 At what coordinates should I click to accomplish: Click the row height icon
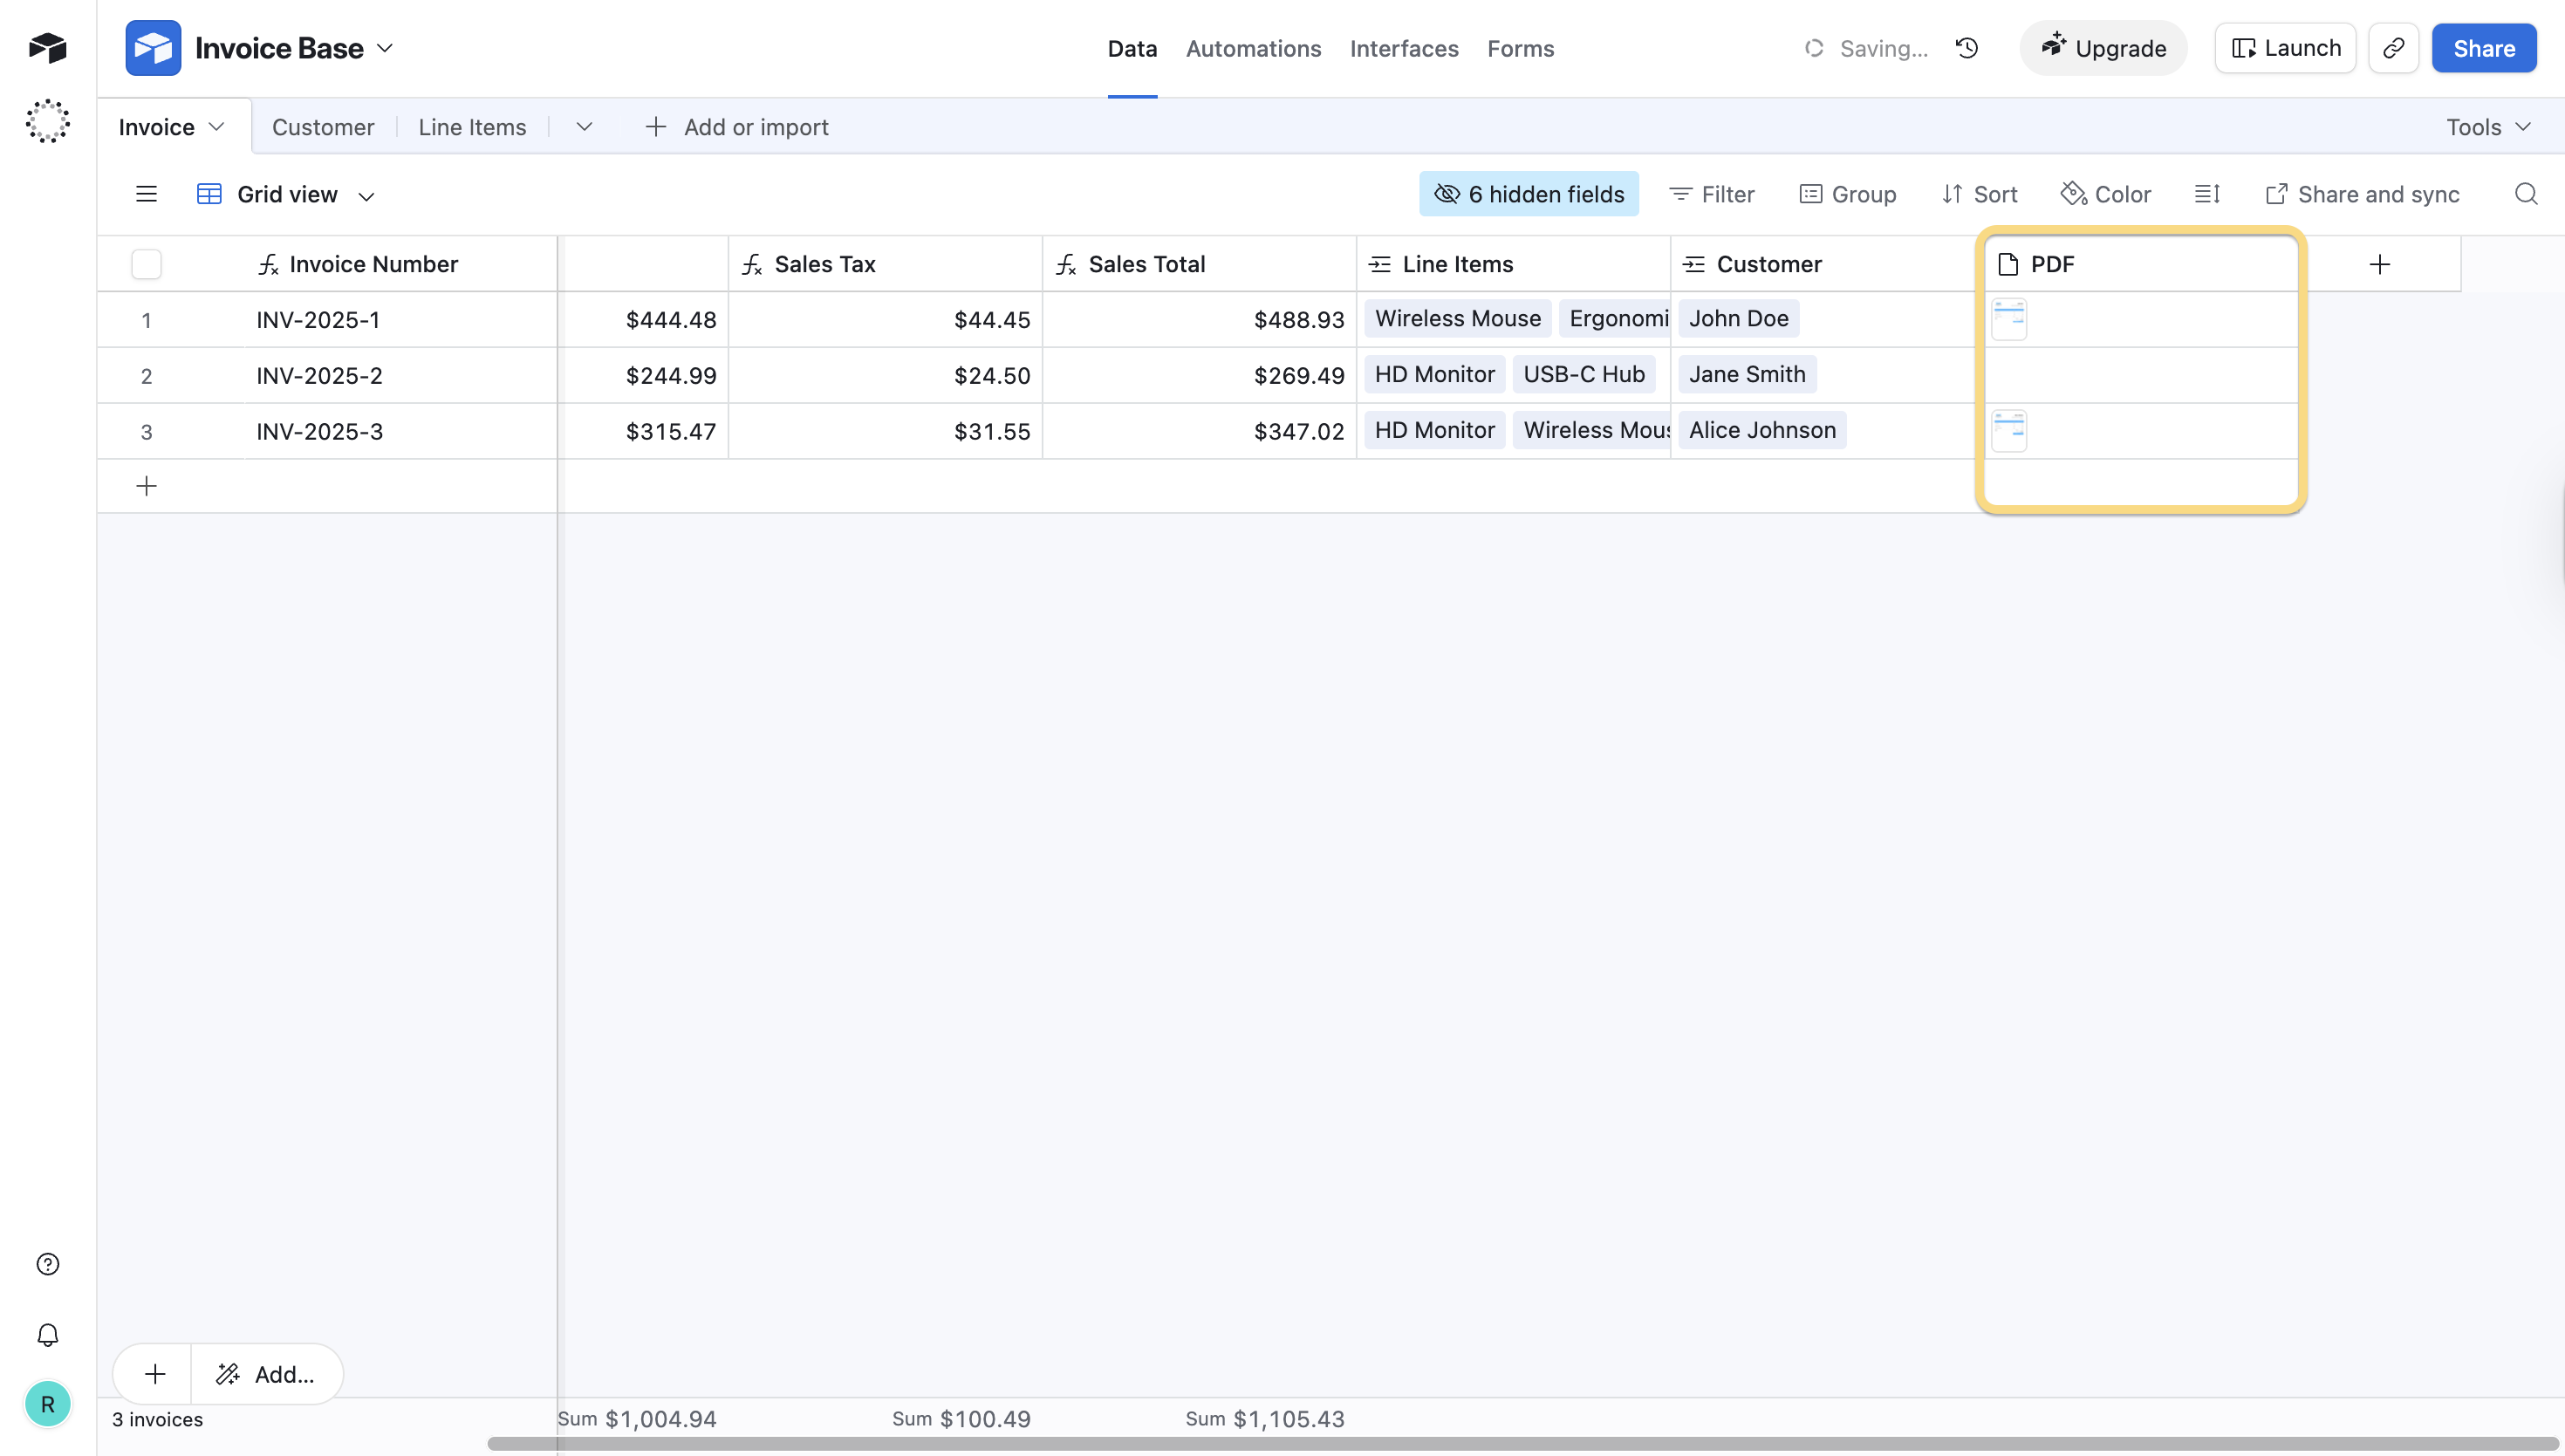[2207, 194]
